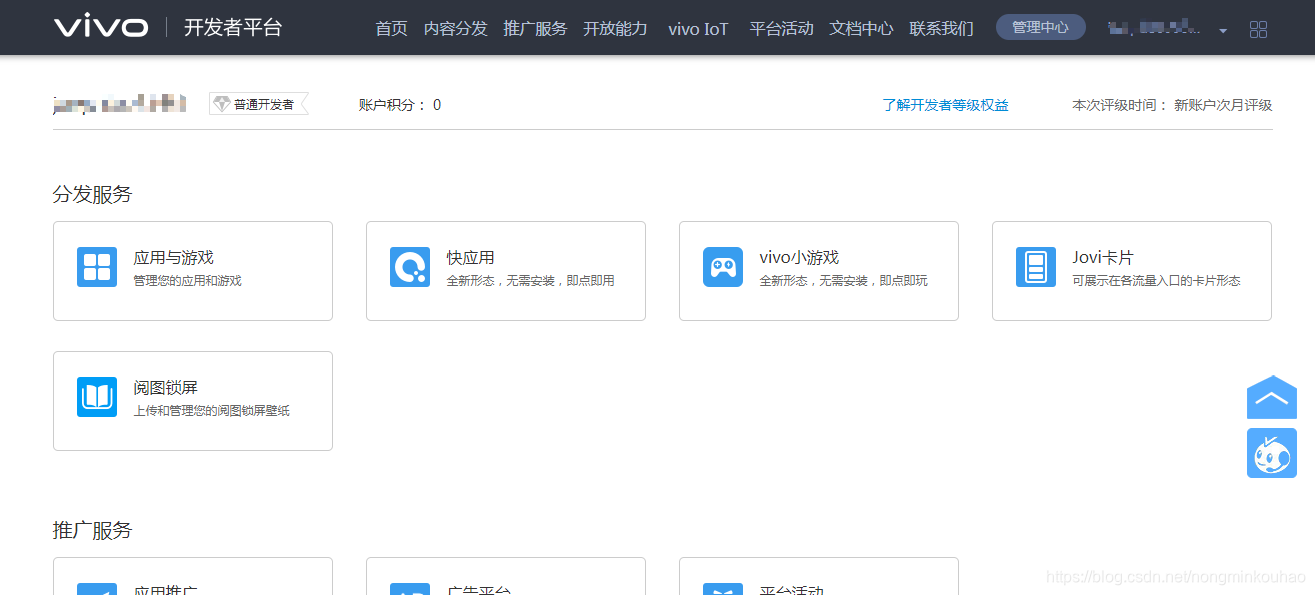Click the 普通开发者 label text
Screen dimensions: 1315x595
[264, 104]
